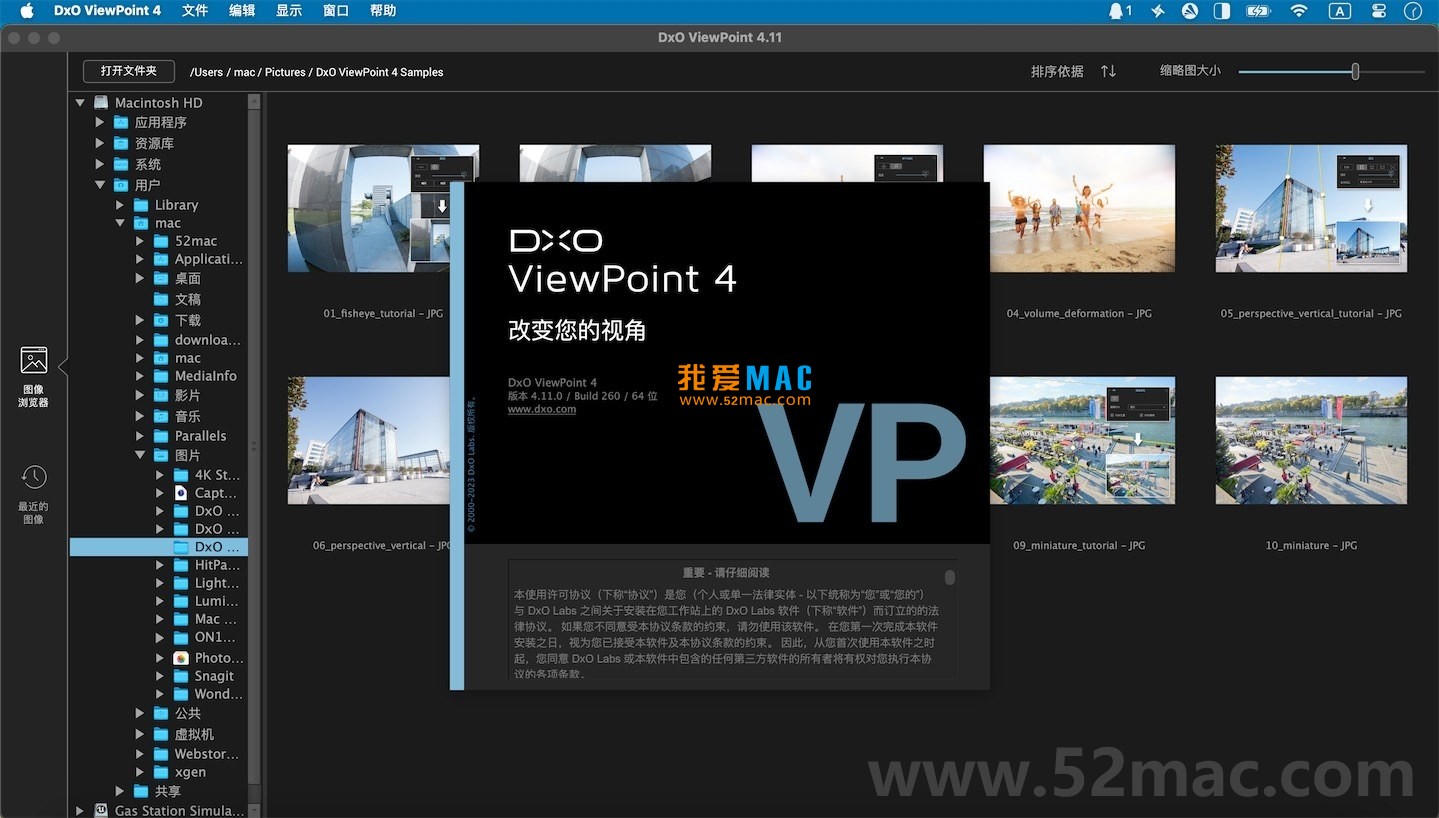Click Pictures in the breadcrumb path
Screen dimensions: 1439x818
pyautogui.click(x=285, y=72)
